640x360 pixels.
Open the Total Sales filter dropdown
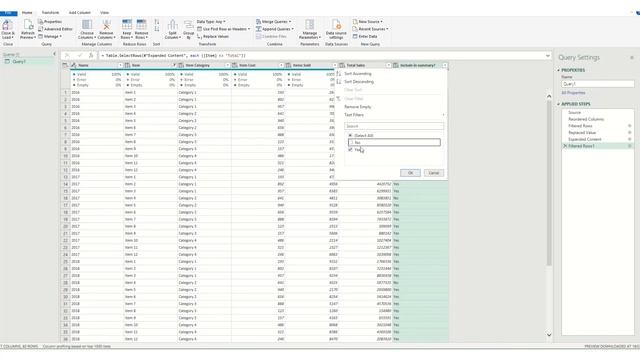pos(388,65)
